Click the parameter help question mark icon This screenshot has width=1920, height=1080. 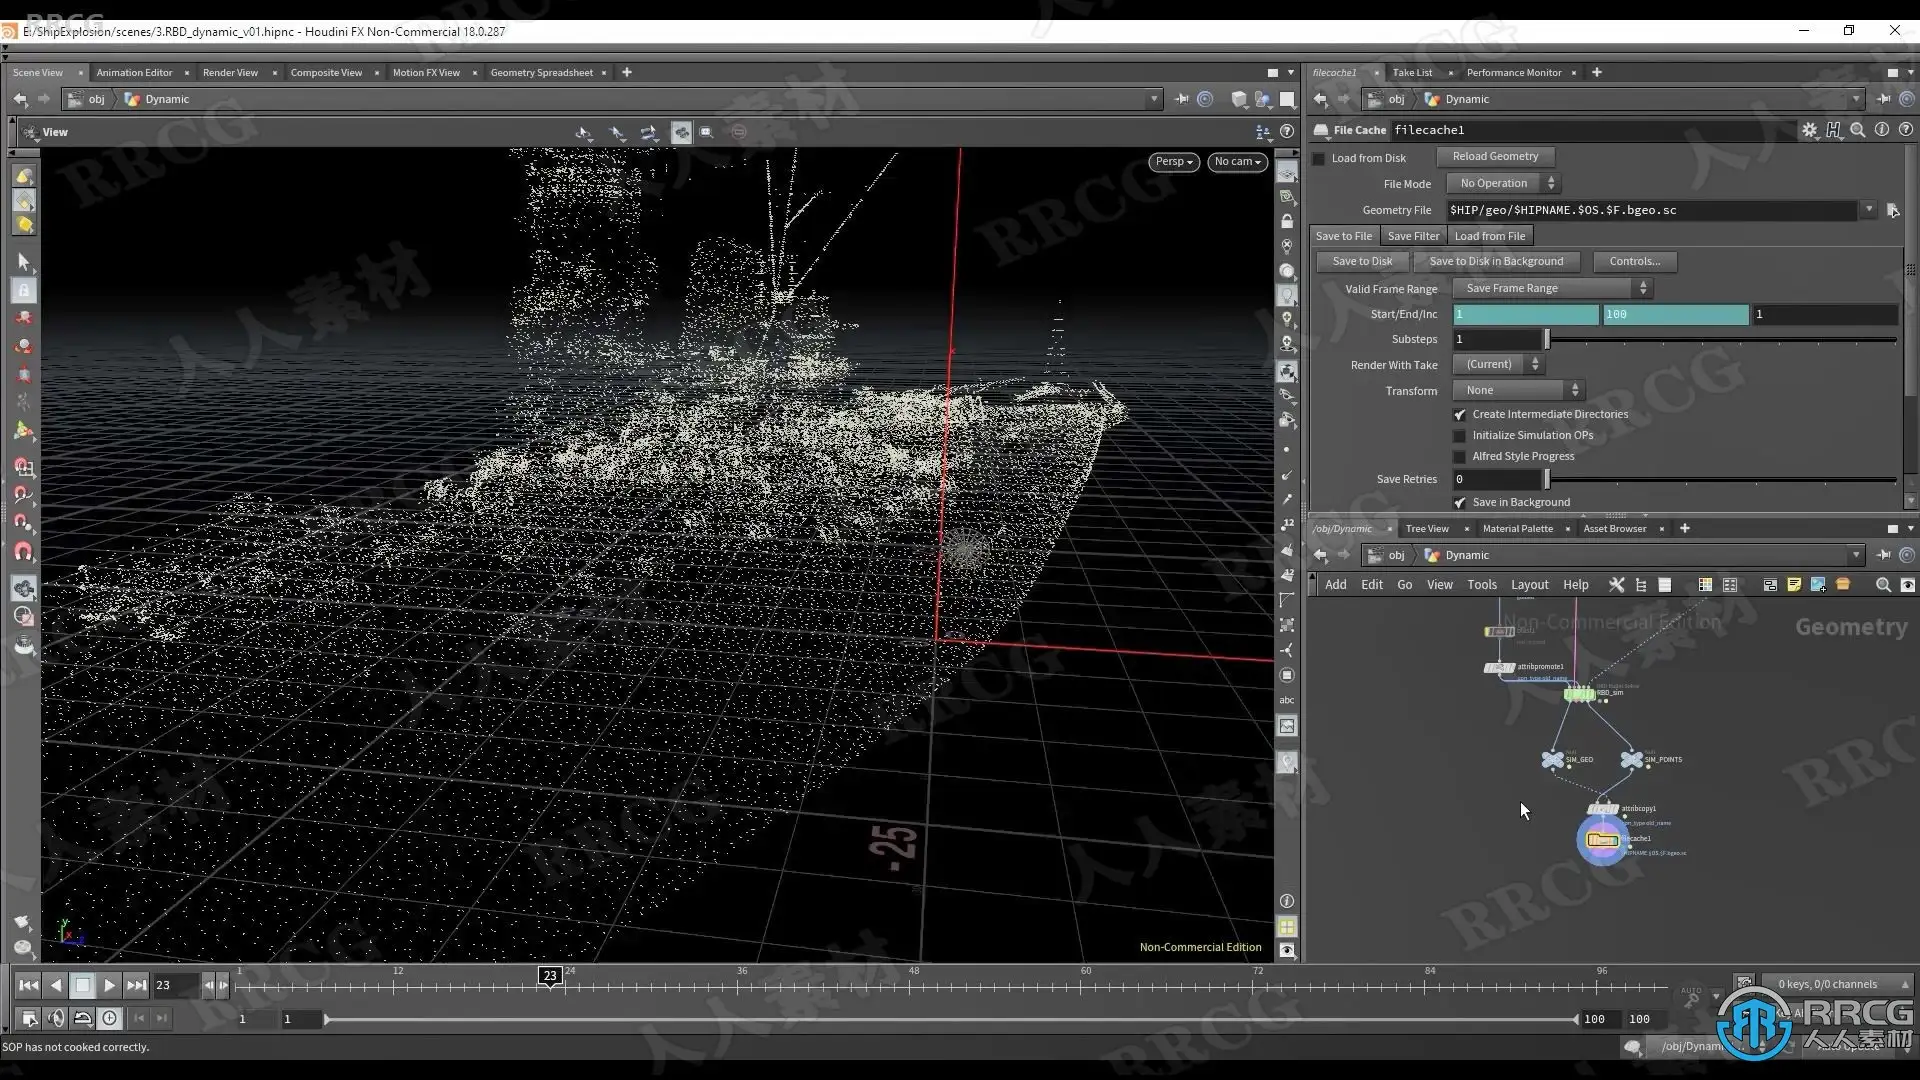(x=1905, y=130)
